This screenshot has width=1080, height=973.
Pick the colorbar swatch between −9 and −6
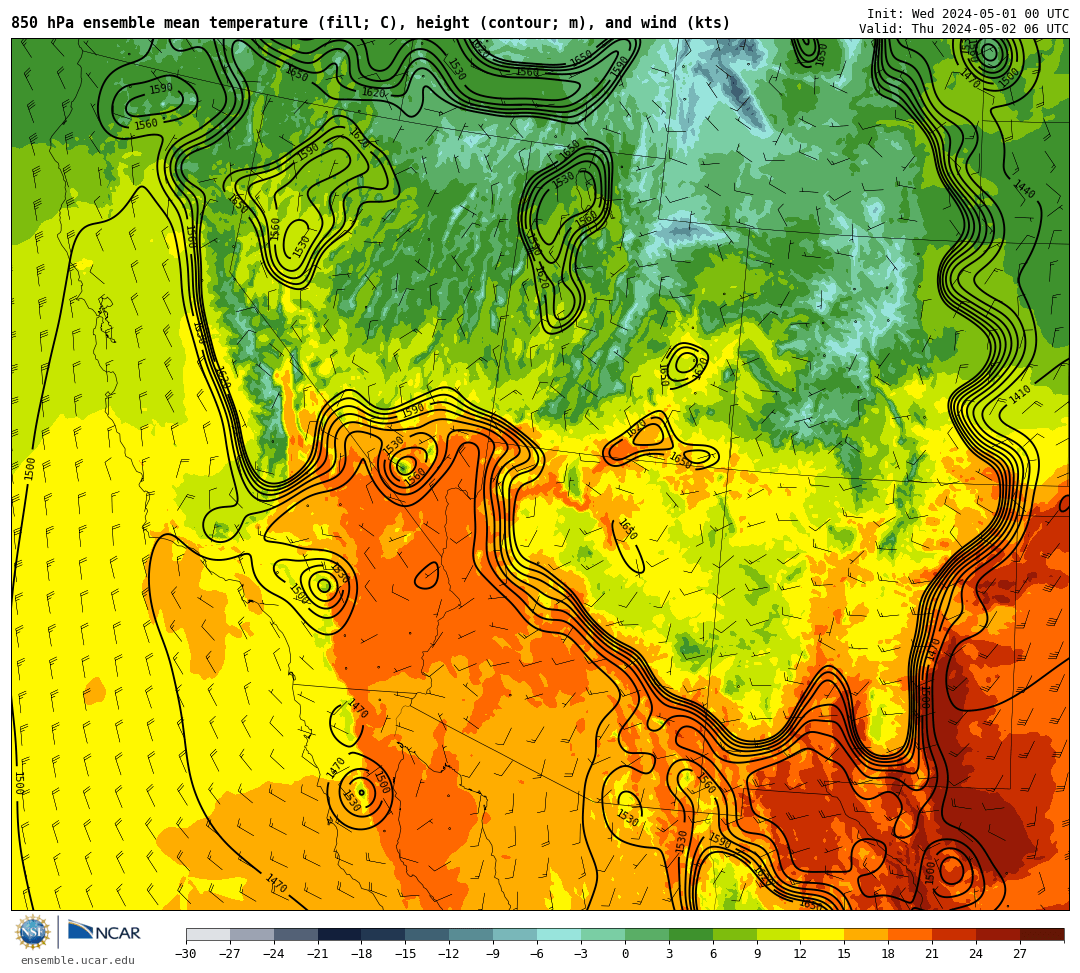515,934
